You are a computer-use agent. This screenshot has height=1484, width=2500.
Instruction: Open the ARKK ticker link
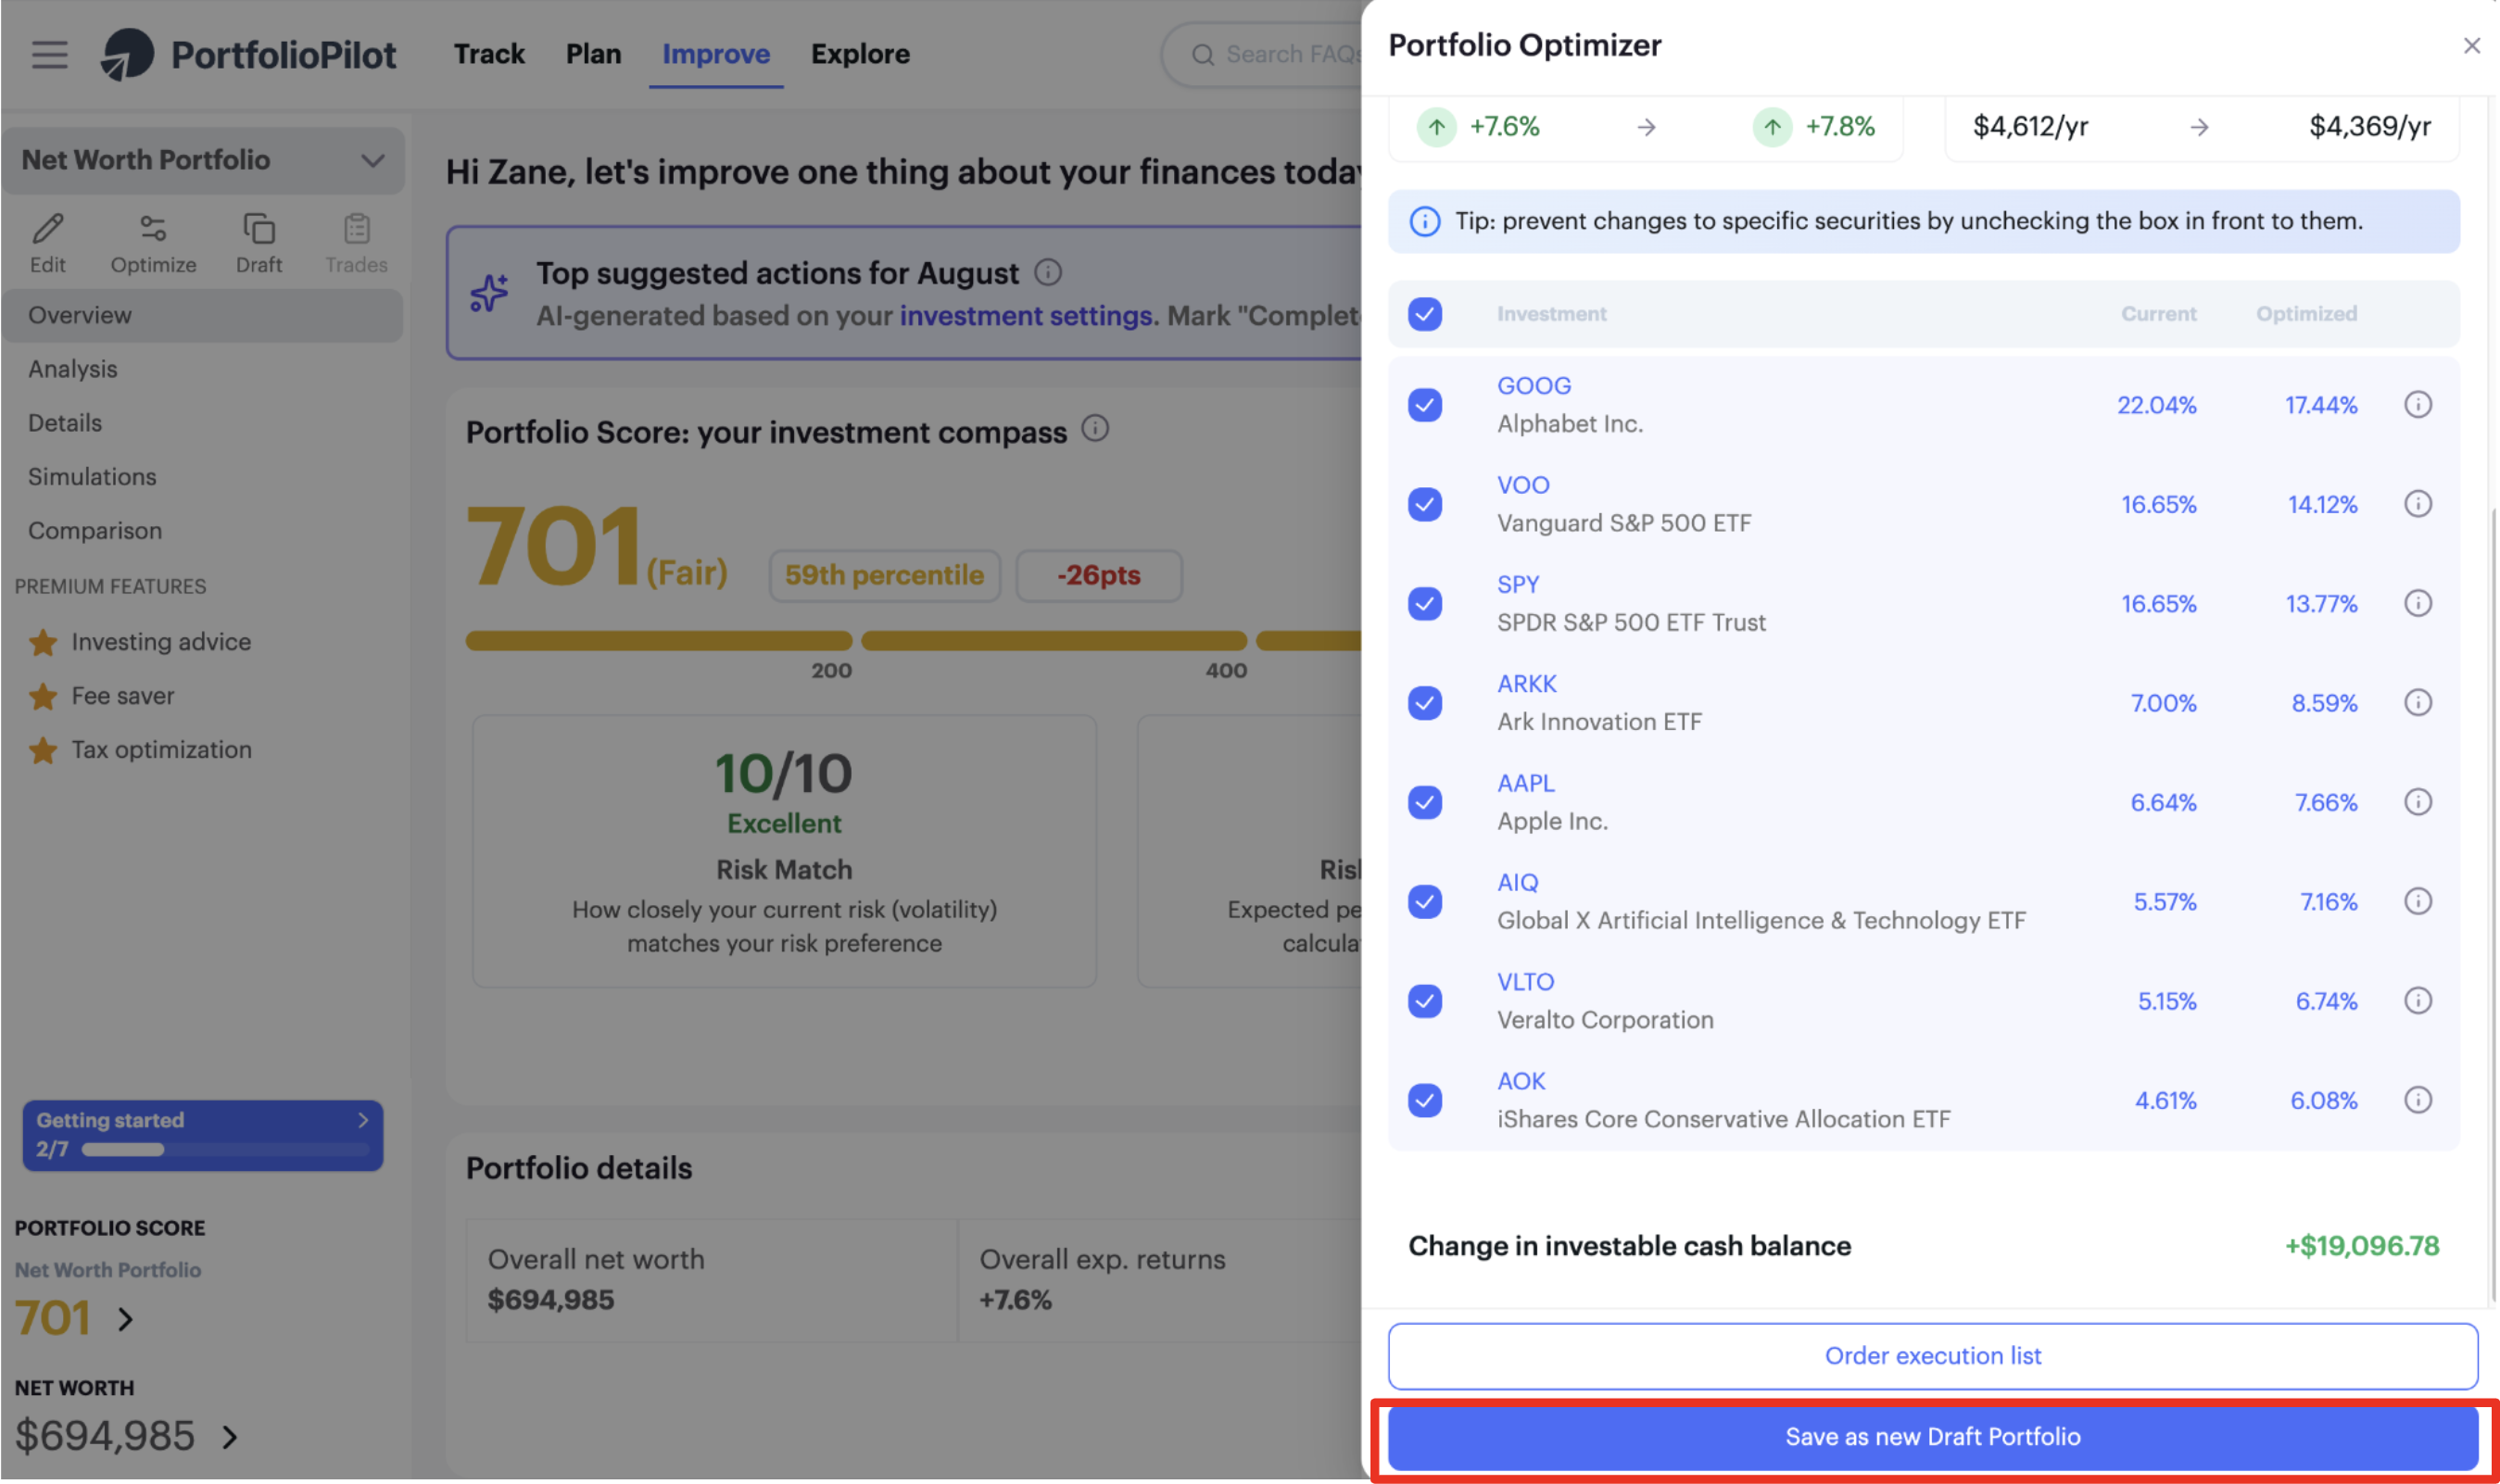(x=1526, y=684)
